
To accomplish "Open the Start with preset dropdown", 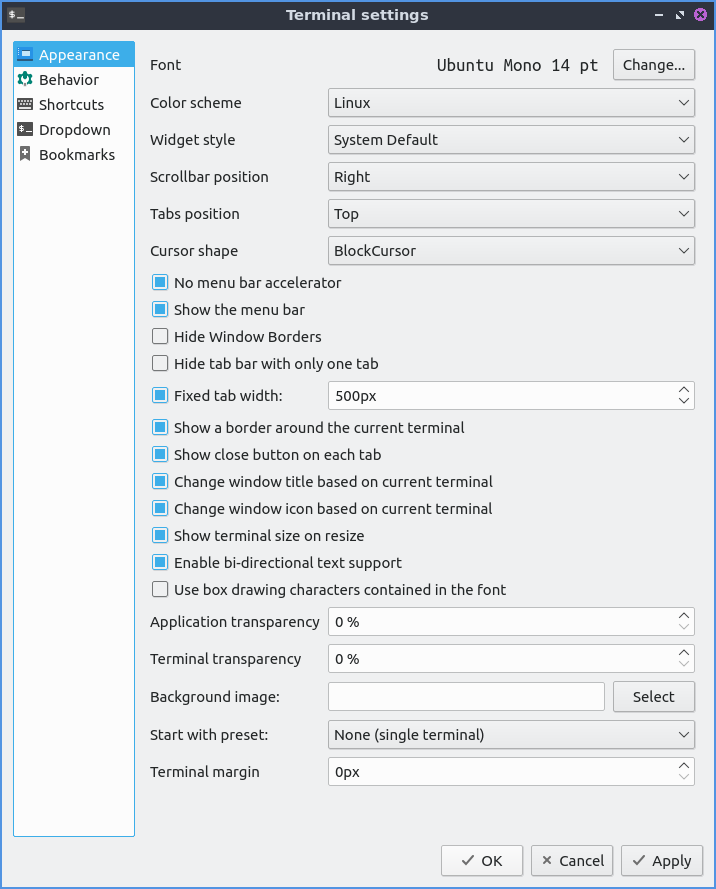I will (x=511, y=735).
